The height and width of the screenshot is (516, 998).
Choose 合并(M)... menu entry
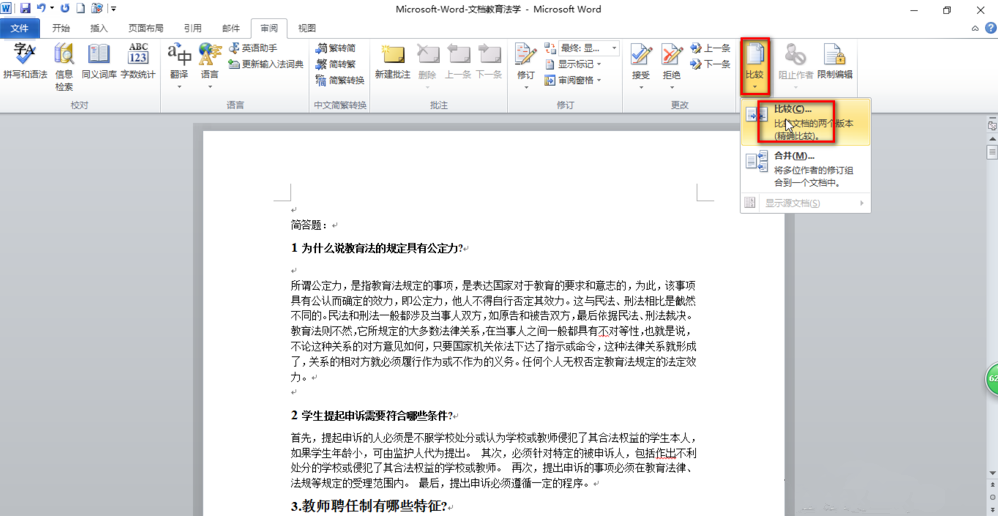[806, 169]
